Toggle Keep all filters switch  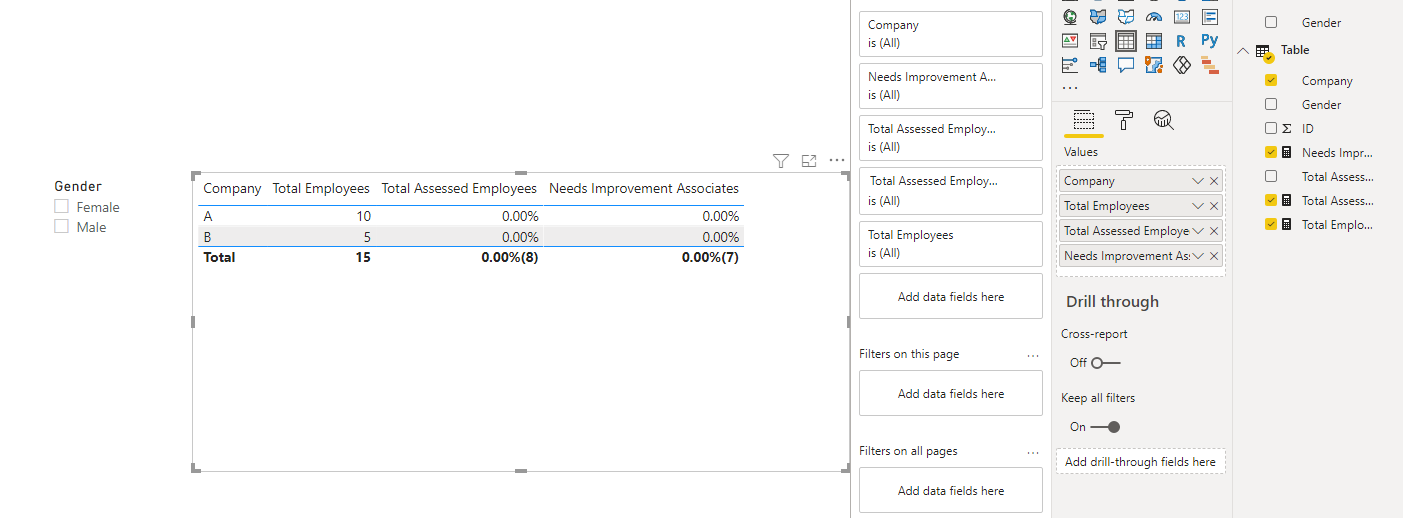click(1105, 427)
